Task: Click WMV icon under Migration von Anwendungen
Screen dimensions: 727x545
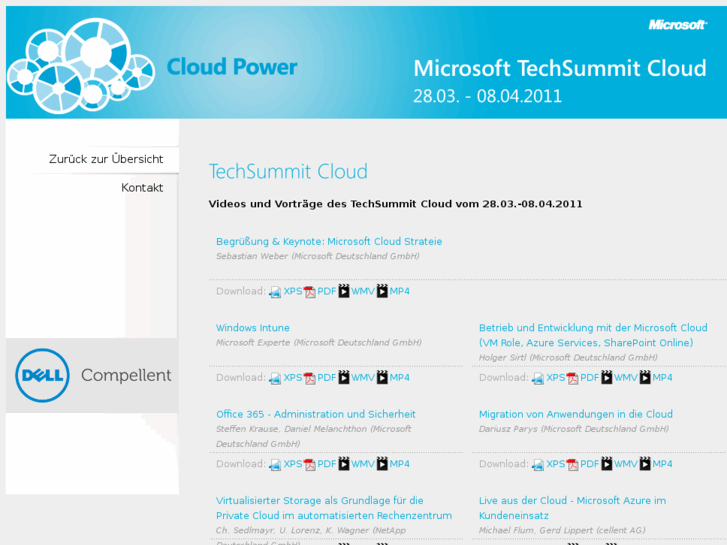Action: click(x=607, y=464)
